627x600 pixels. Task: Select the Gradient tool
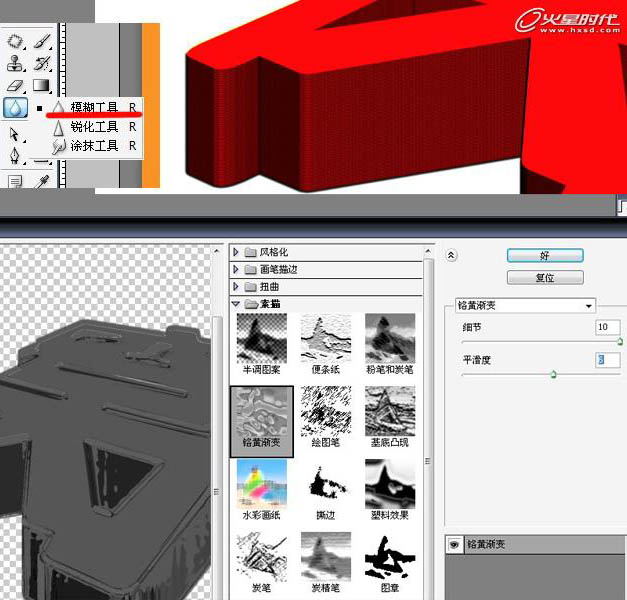pos(41,86)
